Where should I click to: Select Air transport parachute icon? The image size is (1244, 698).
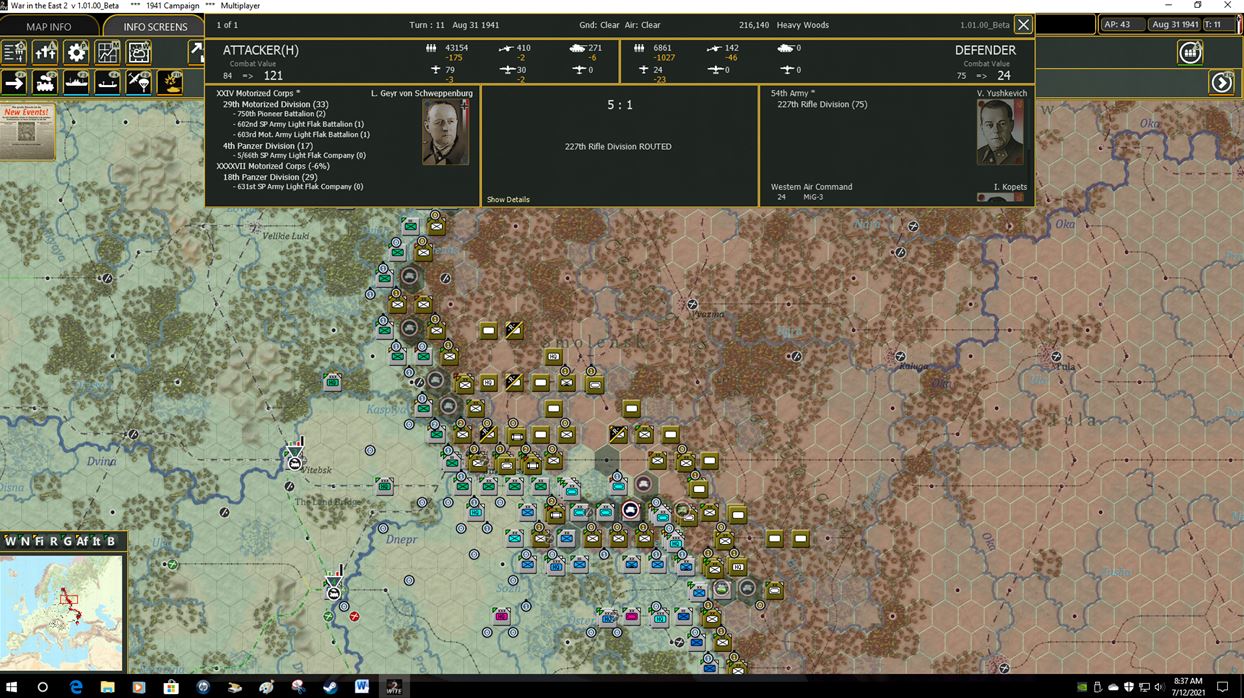(138, 83)
